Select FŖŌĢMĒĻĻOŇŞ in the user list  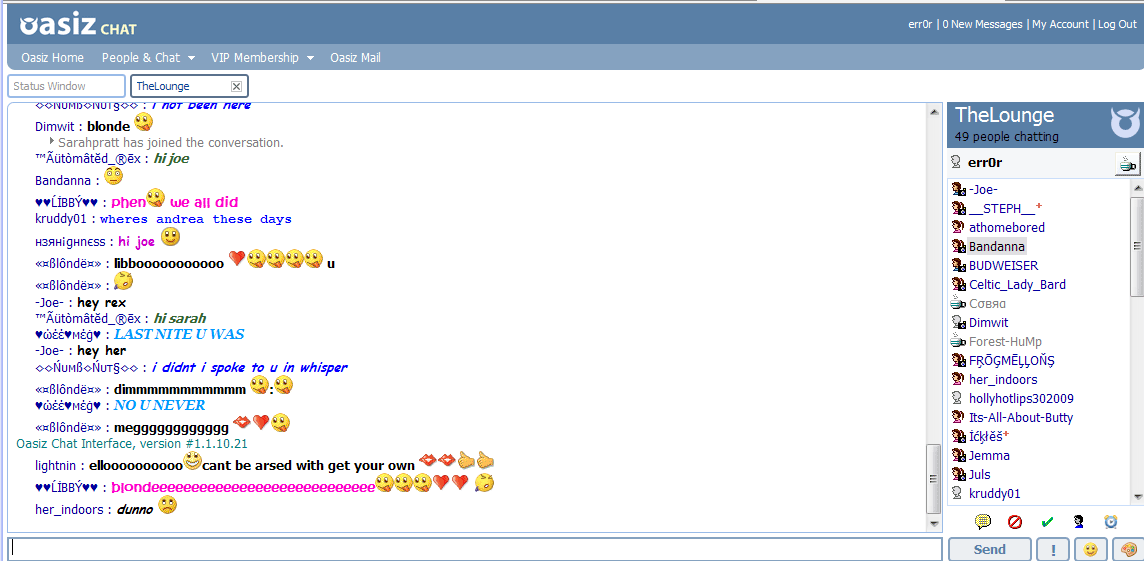point(1012,360)
